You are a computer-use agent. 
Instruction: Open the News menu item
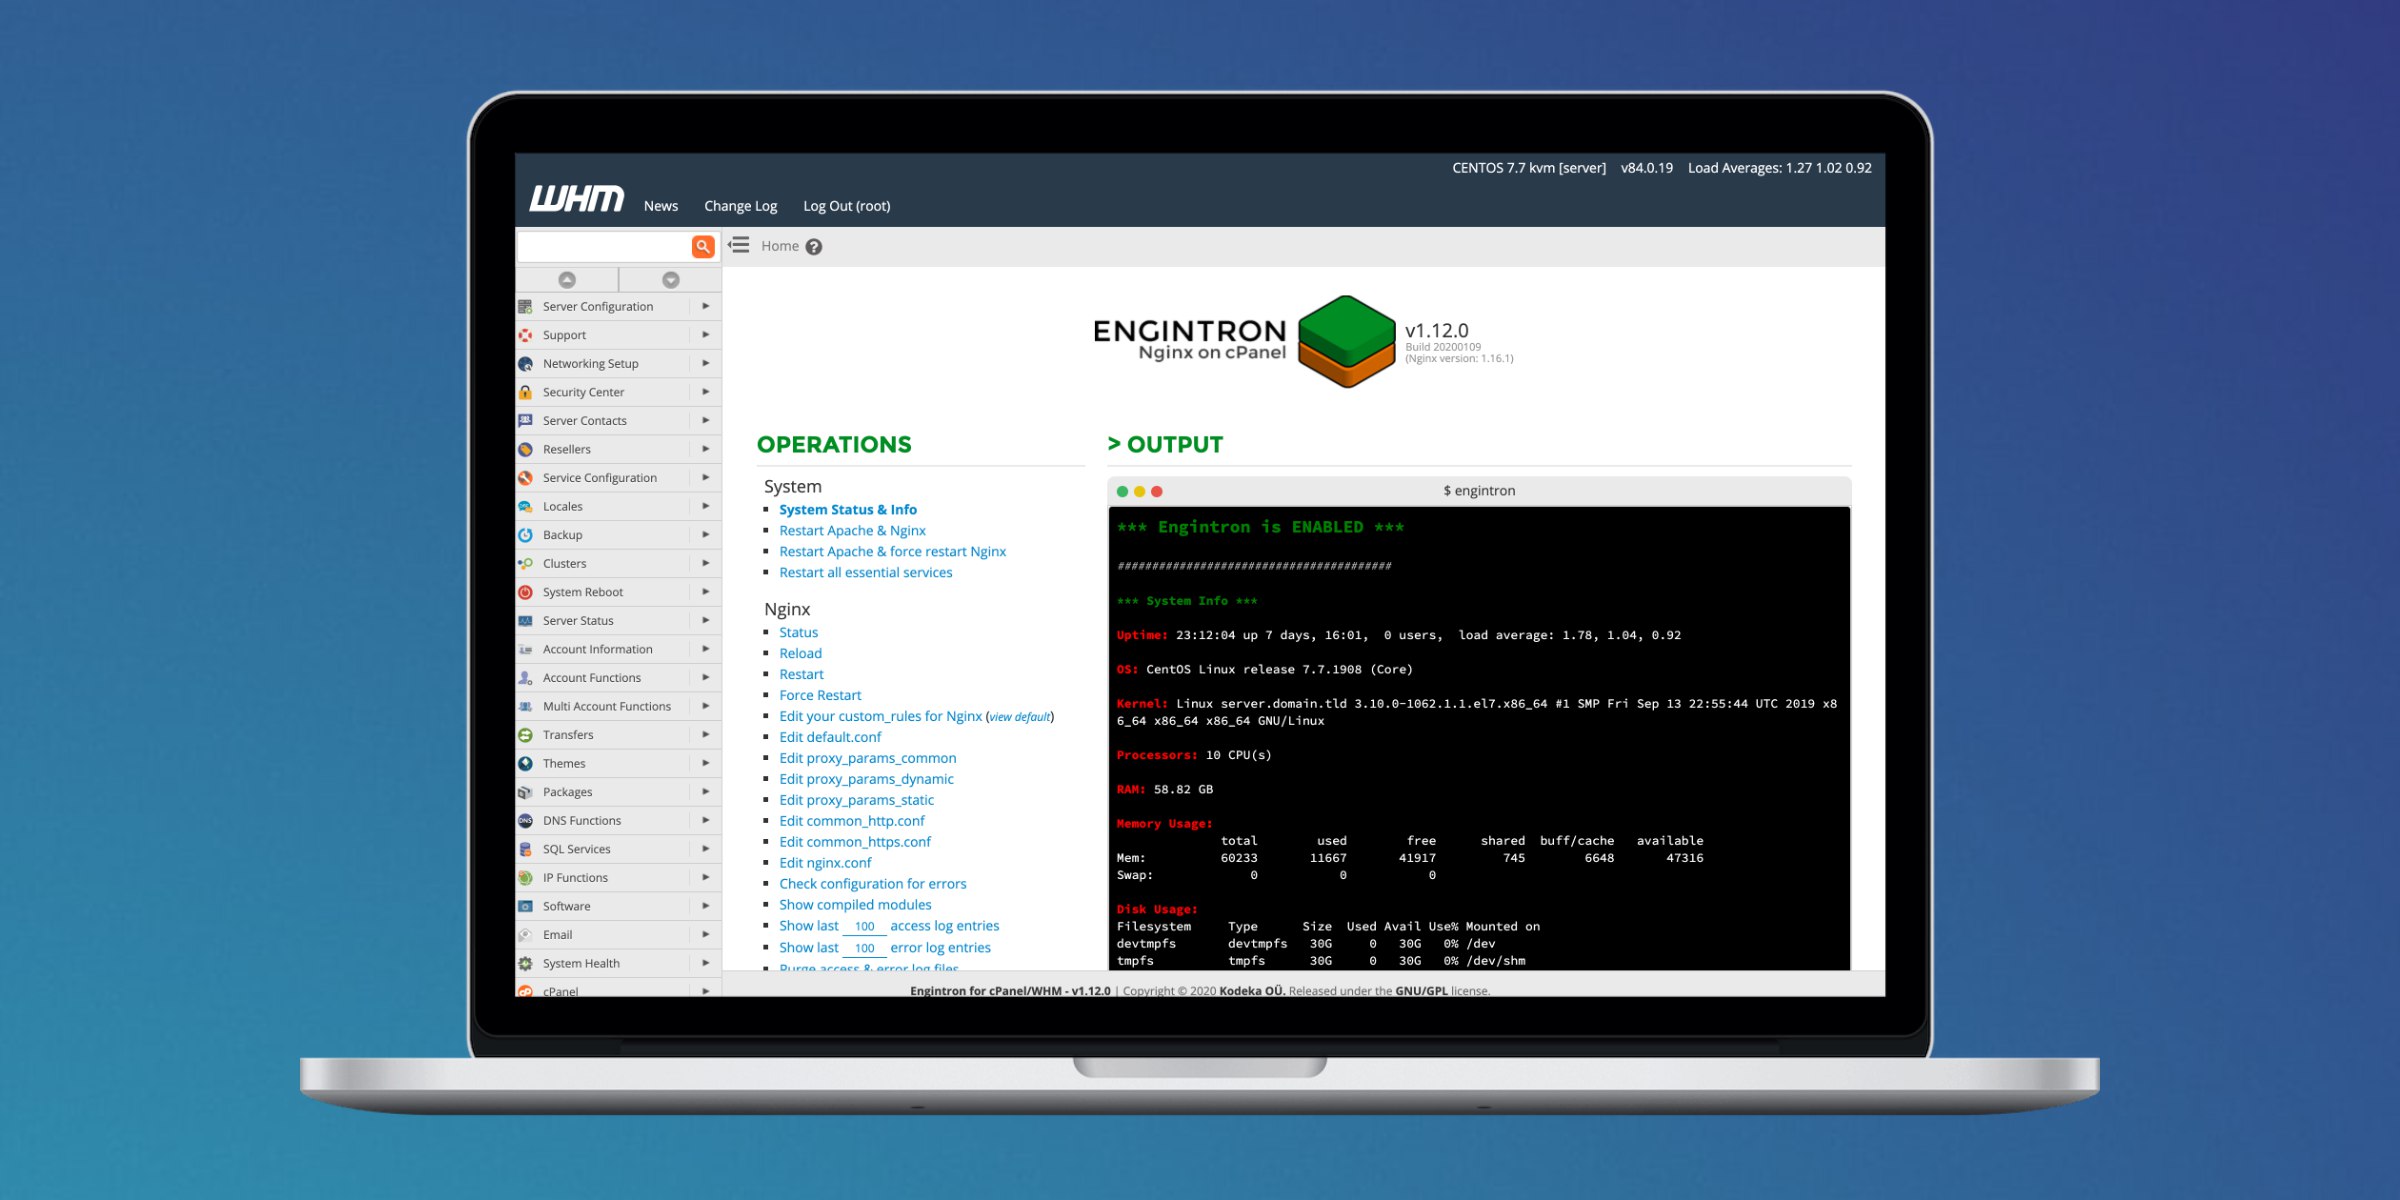(x=661, y=206)
